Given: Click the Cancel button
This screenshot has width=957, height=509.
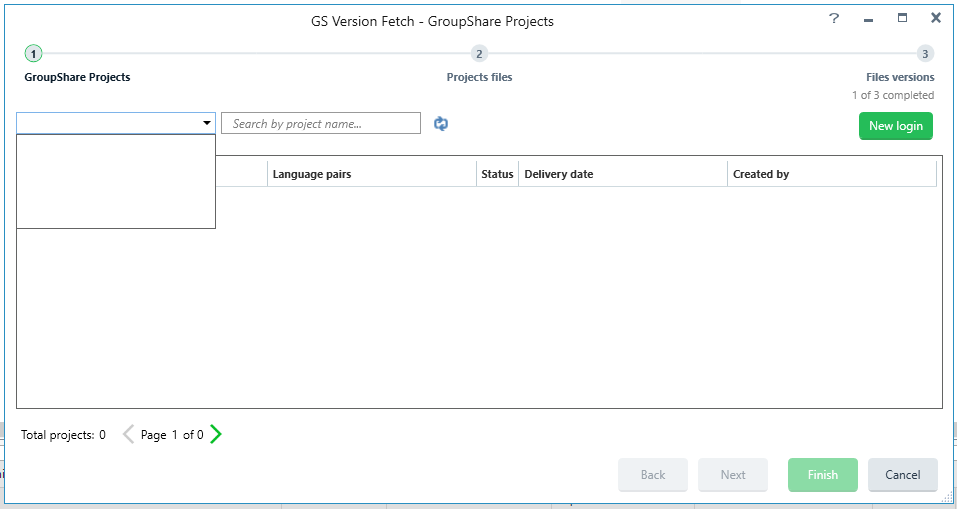Looking at the screenshot, I should point(903,475).
